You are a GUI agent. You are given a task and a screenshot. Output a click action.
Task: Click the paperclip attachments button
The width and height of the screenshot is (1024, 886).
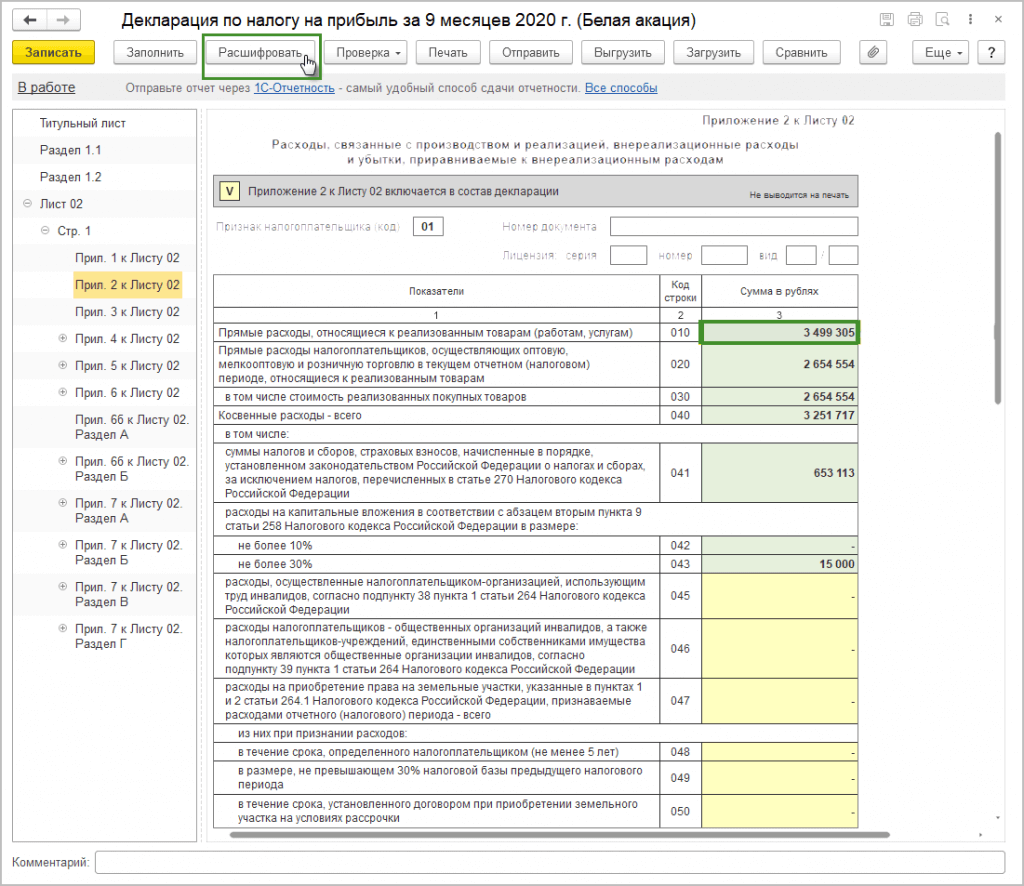(x=873, y=53)
